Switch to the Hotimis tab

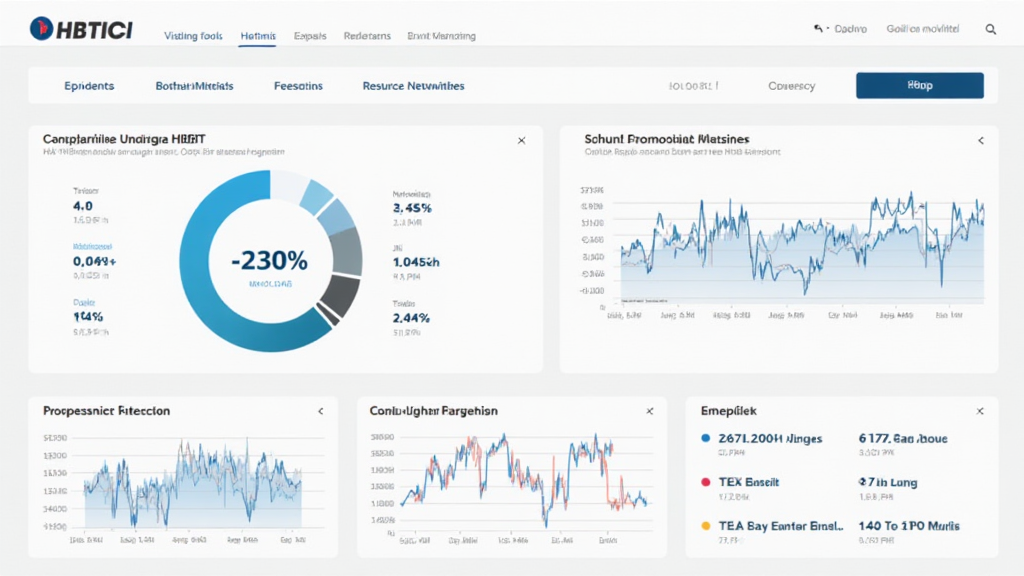click(259, 36)
